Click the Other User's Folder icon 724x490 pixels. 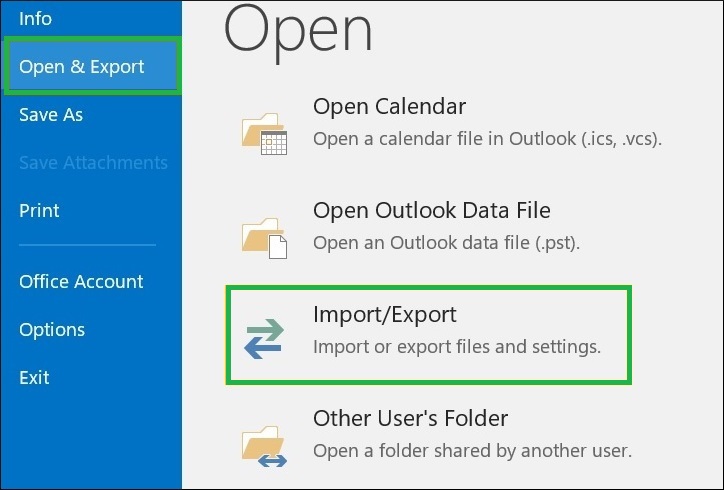point(264,446)
